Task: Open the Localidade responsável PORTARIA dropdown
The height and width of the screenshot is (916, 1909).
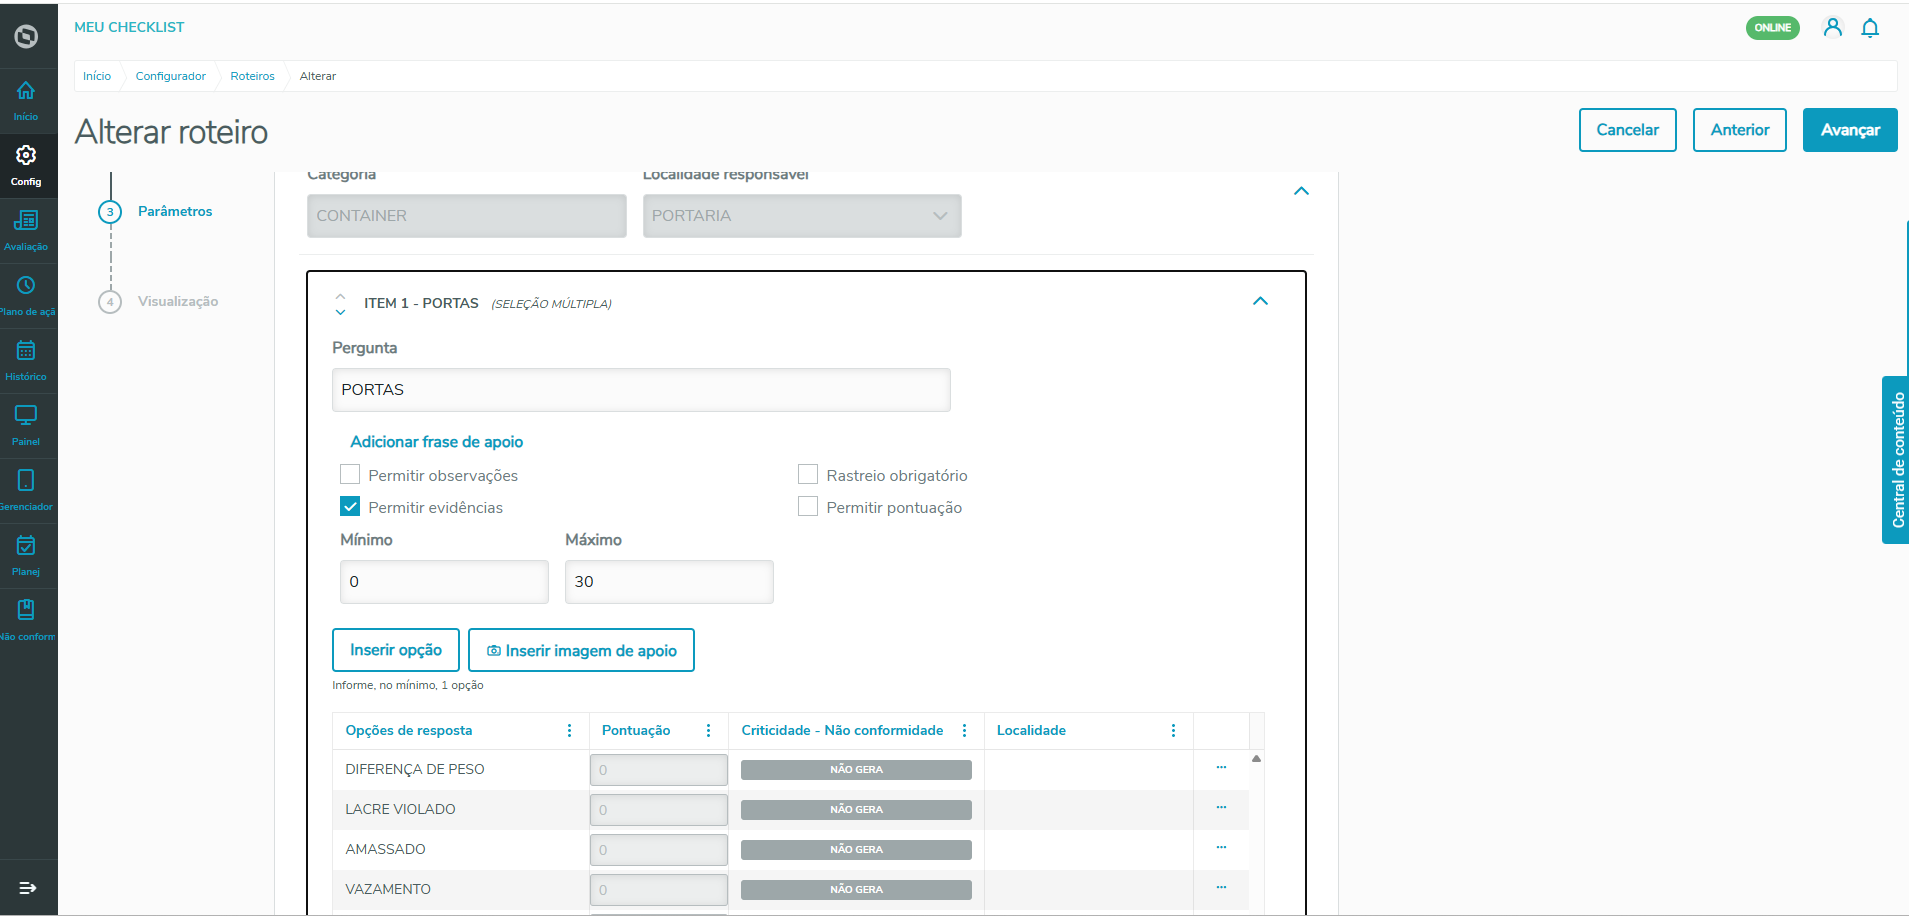Action: tap(802, 216)
